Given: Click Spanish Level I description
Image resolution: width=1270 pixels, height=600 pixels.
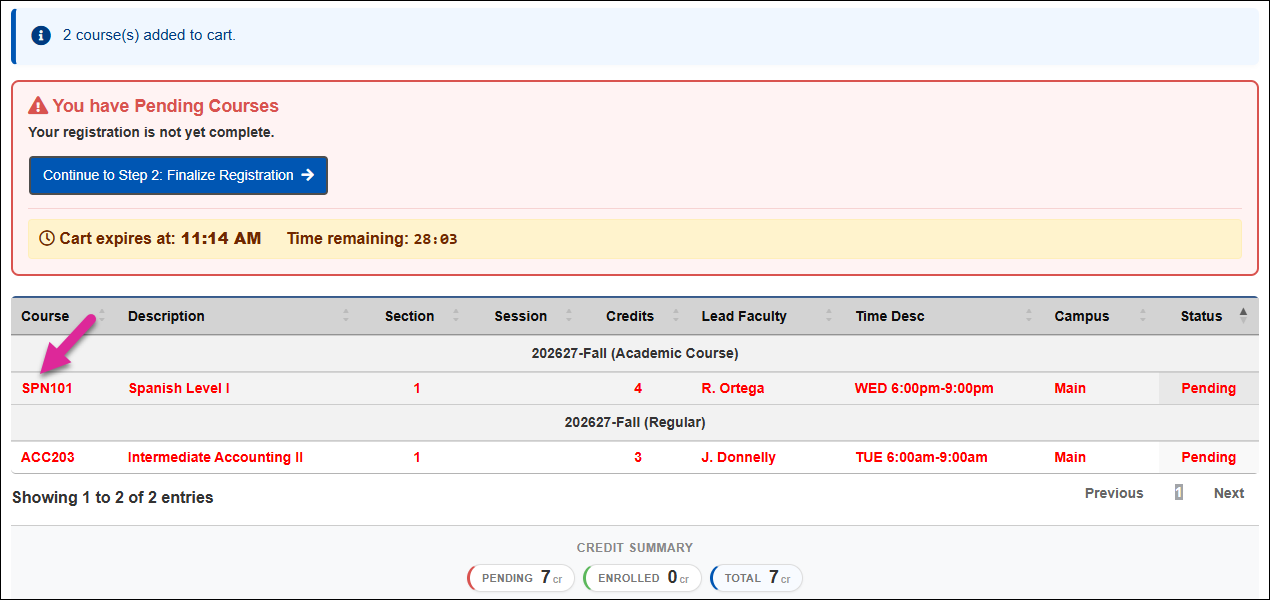Looking at the screenshot, I should [x=179, y=388].
